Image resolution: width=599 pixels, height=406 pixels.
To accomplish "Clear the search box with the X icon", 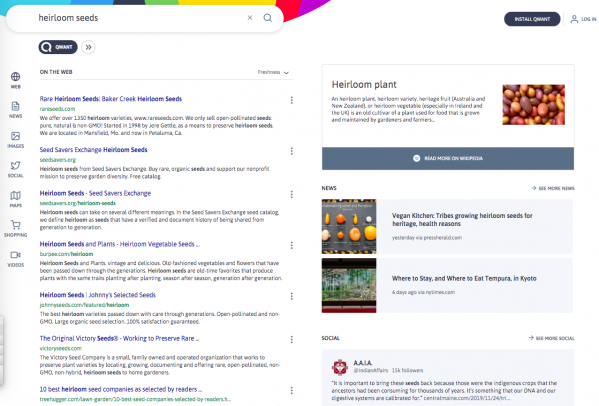I will [x=250, y=18].
